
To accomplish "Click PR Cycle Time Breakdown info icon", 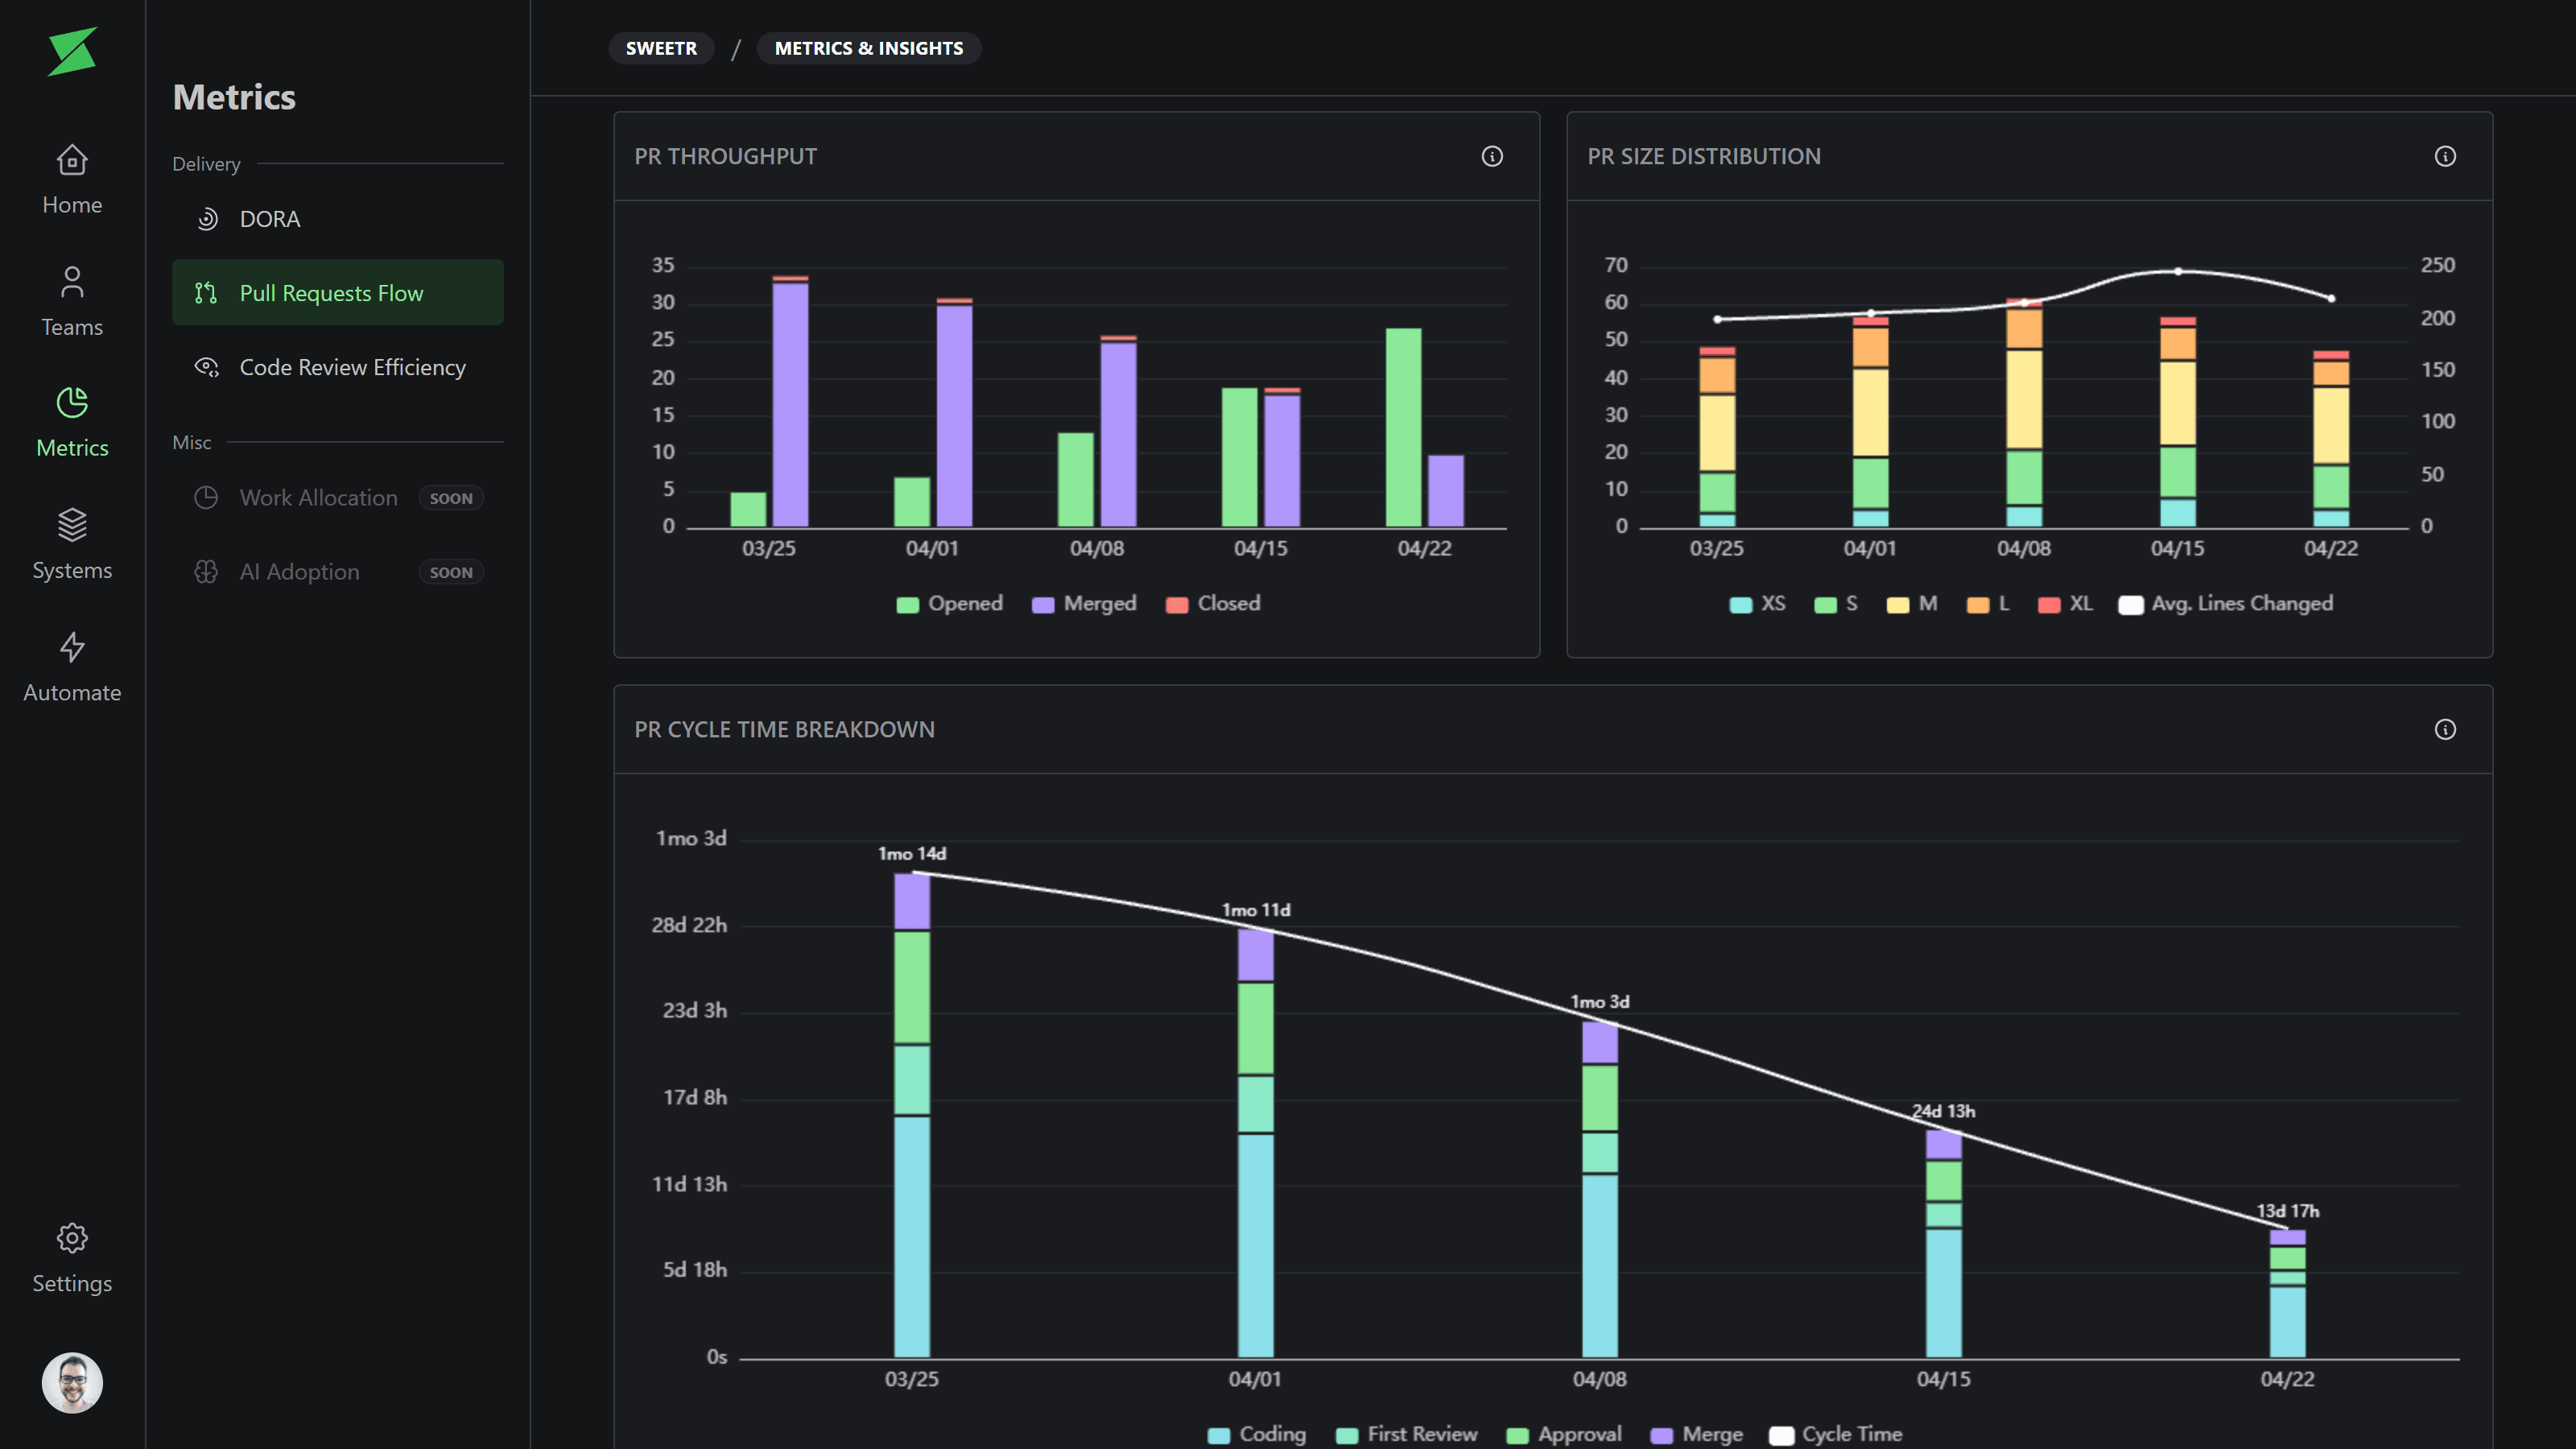I will point(2444,729).
